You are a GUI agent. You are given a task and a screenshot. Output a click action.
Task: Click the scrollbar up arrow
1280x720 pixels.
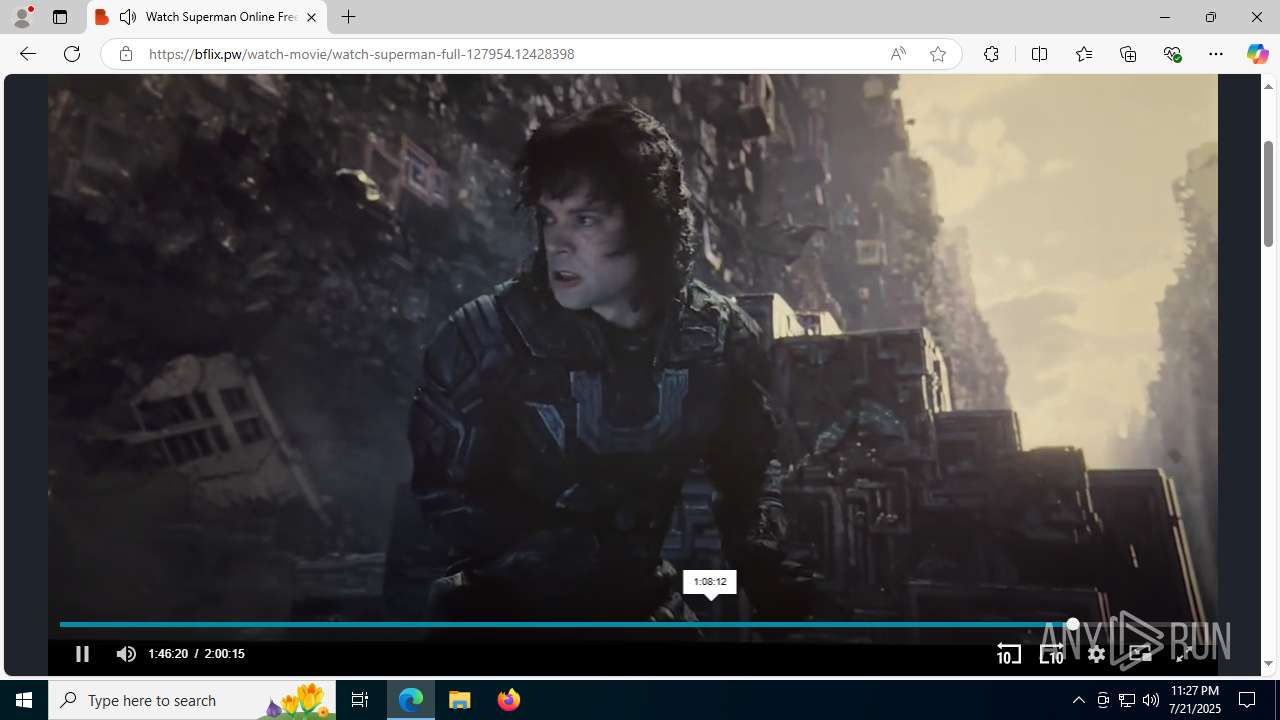point(1268,86)
